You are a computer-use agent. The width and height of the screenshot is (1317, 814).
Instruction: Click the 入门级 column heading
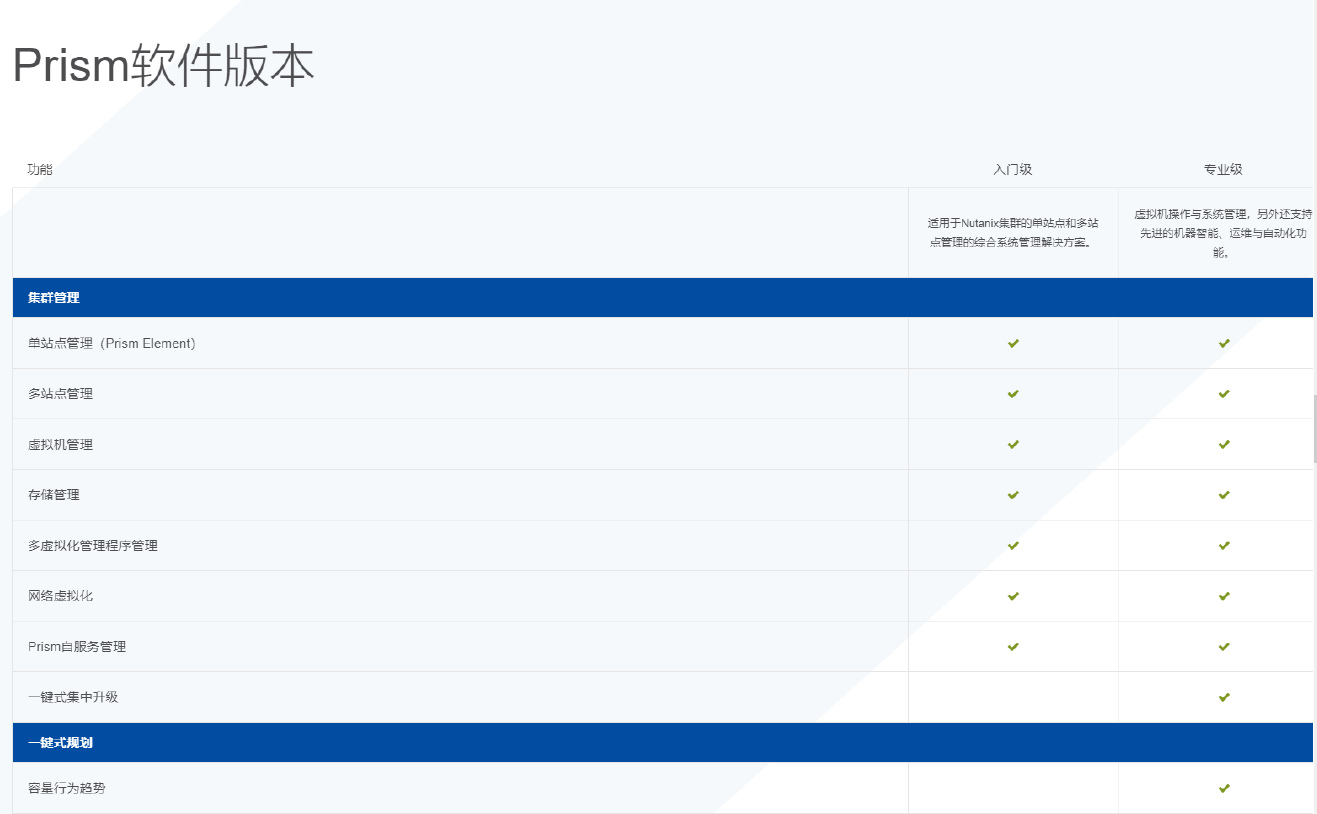pyautogui.click(x=1012, y=169)
